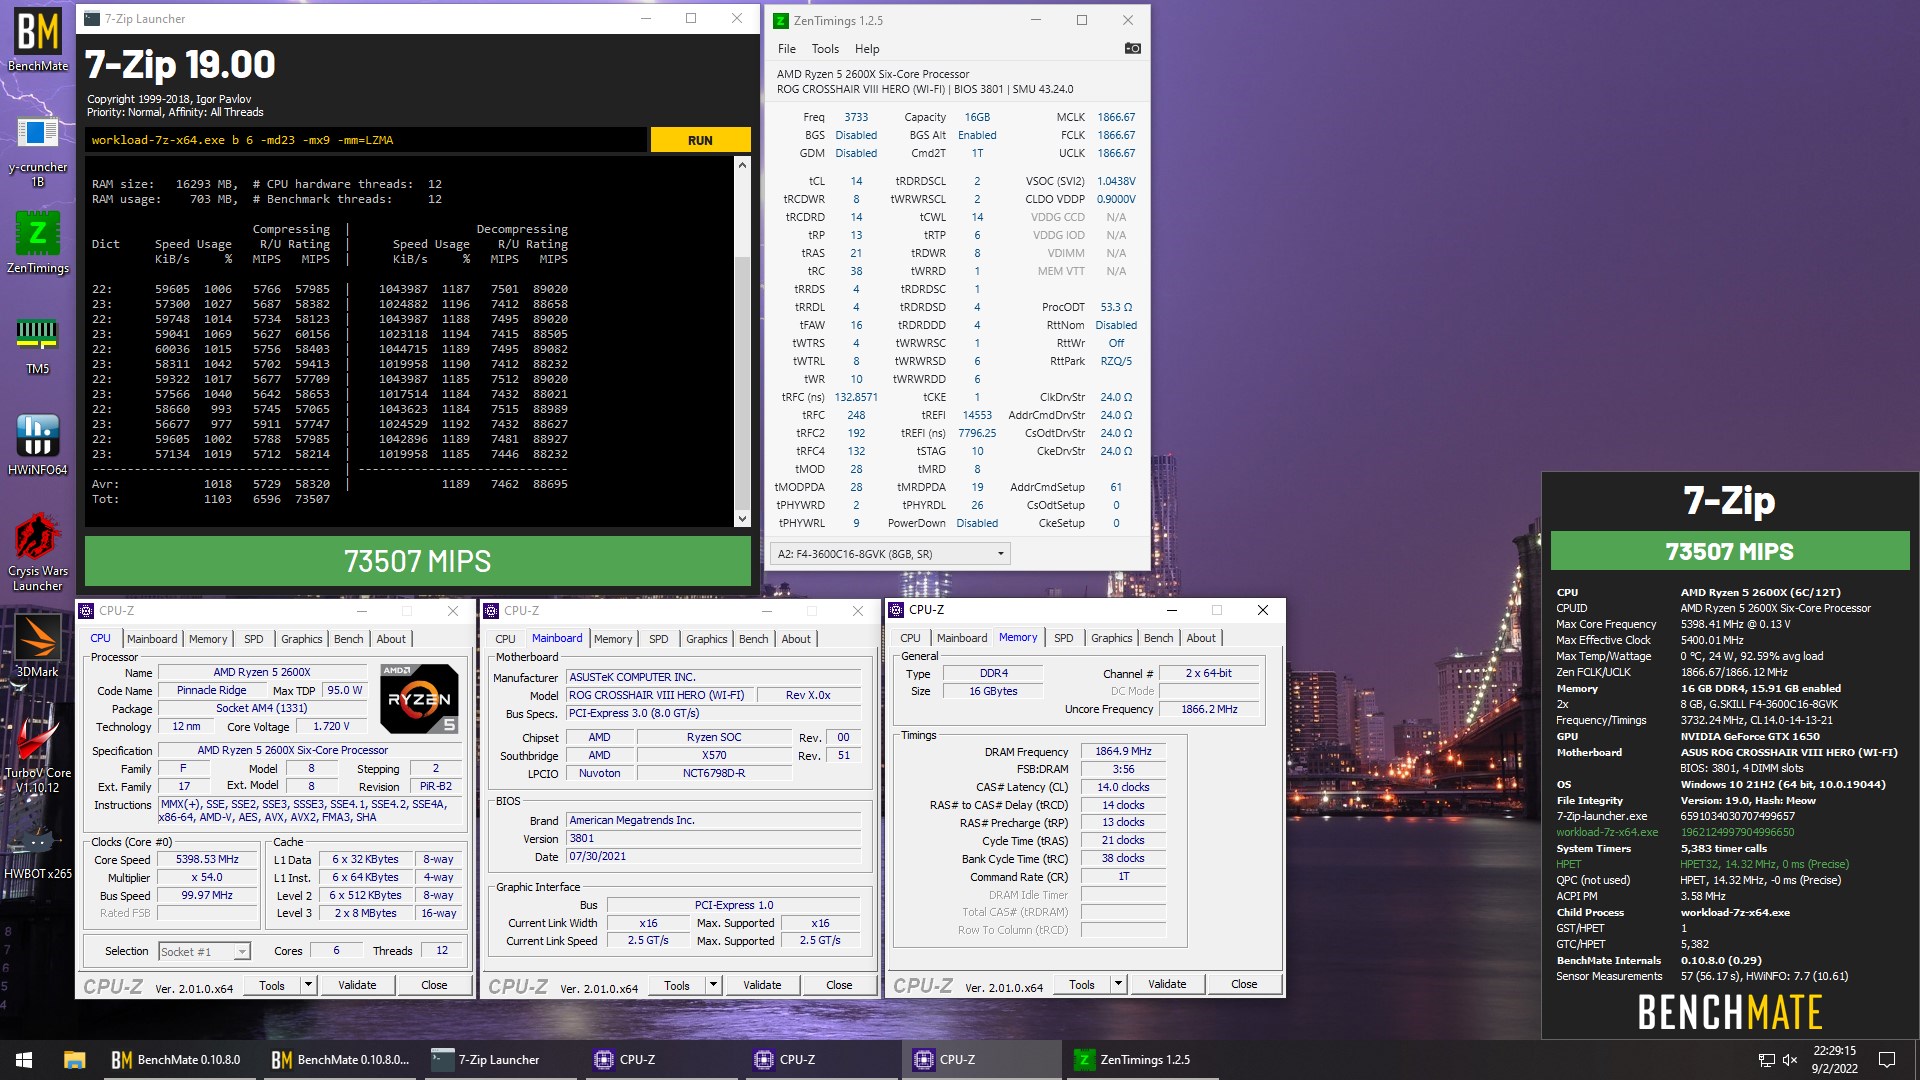Click the yellow RUN button in 7-Zip Launcher
Viewport: 1920px width, 1080px height.
click(x=700, y=140)
